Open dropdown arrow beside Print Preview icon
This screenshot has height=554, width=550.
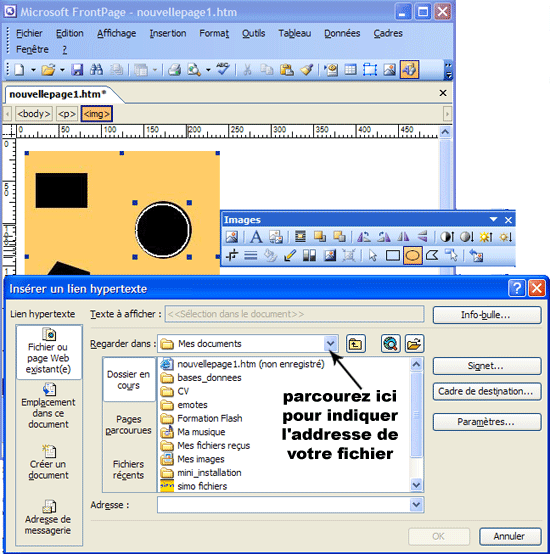point(208,70)
